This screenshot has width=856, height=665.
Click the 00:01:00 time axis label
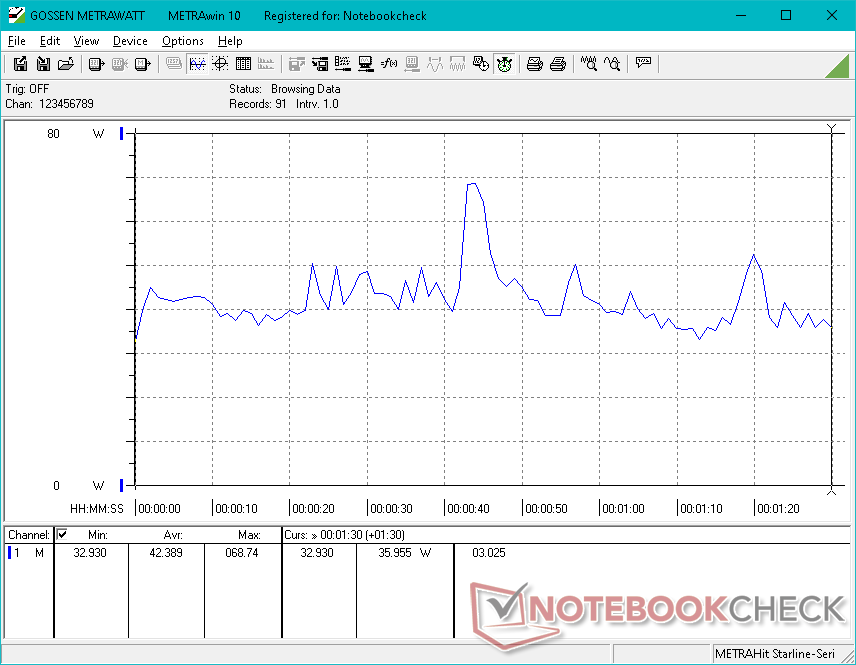coord(623,509)
